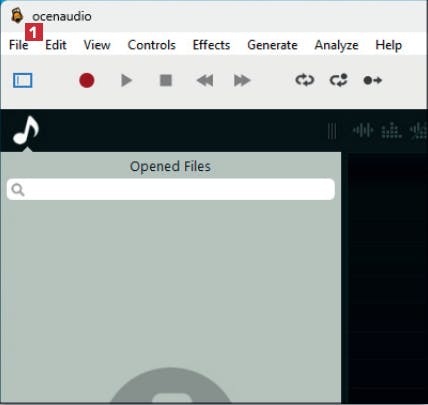Open the Controls menu
The width and height of the screenshot is (428, 405).
[152, 45]
